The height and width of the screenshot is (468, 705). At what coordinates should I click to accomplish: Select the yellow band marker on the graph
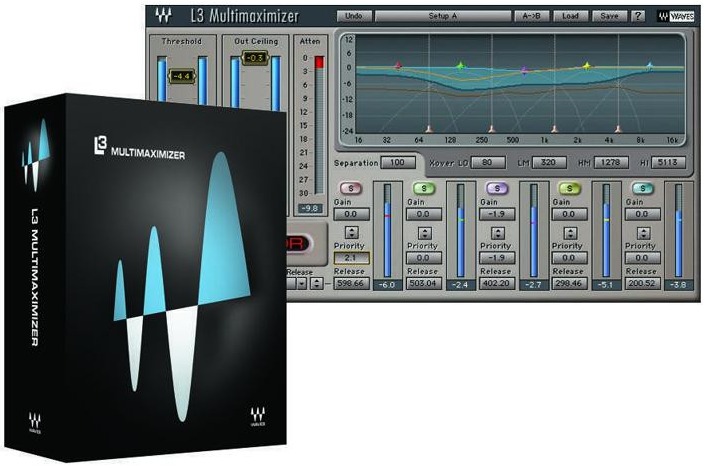point(587,66)
